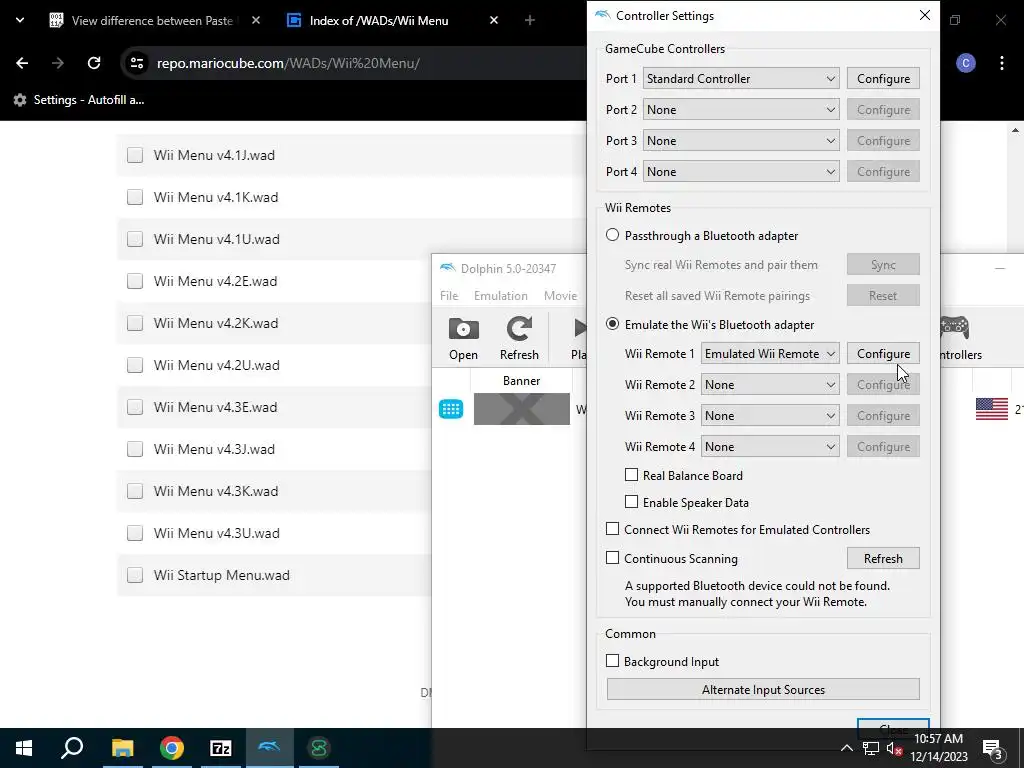Open GameCube Port 4 dropdown

(x=741, y=172)
